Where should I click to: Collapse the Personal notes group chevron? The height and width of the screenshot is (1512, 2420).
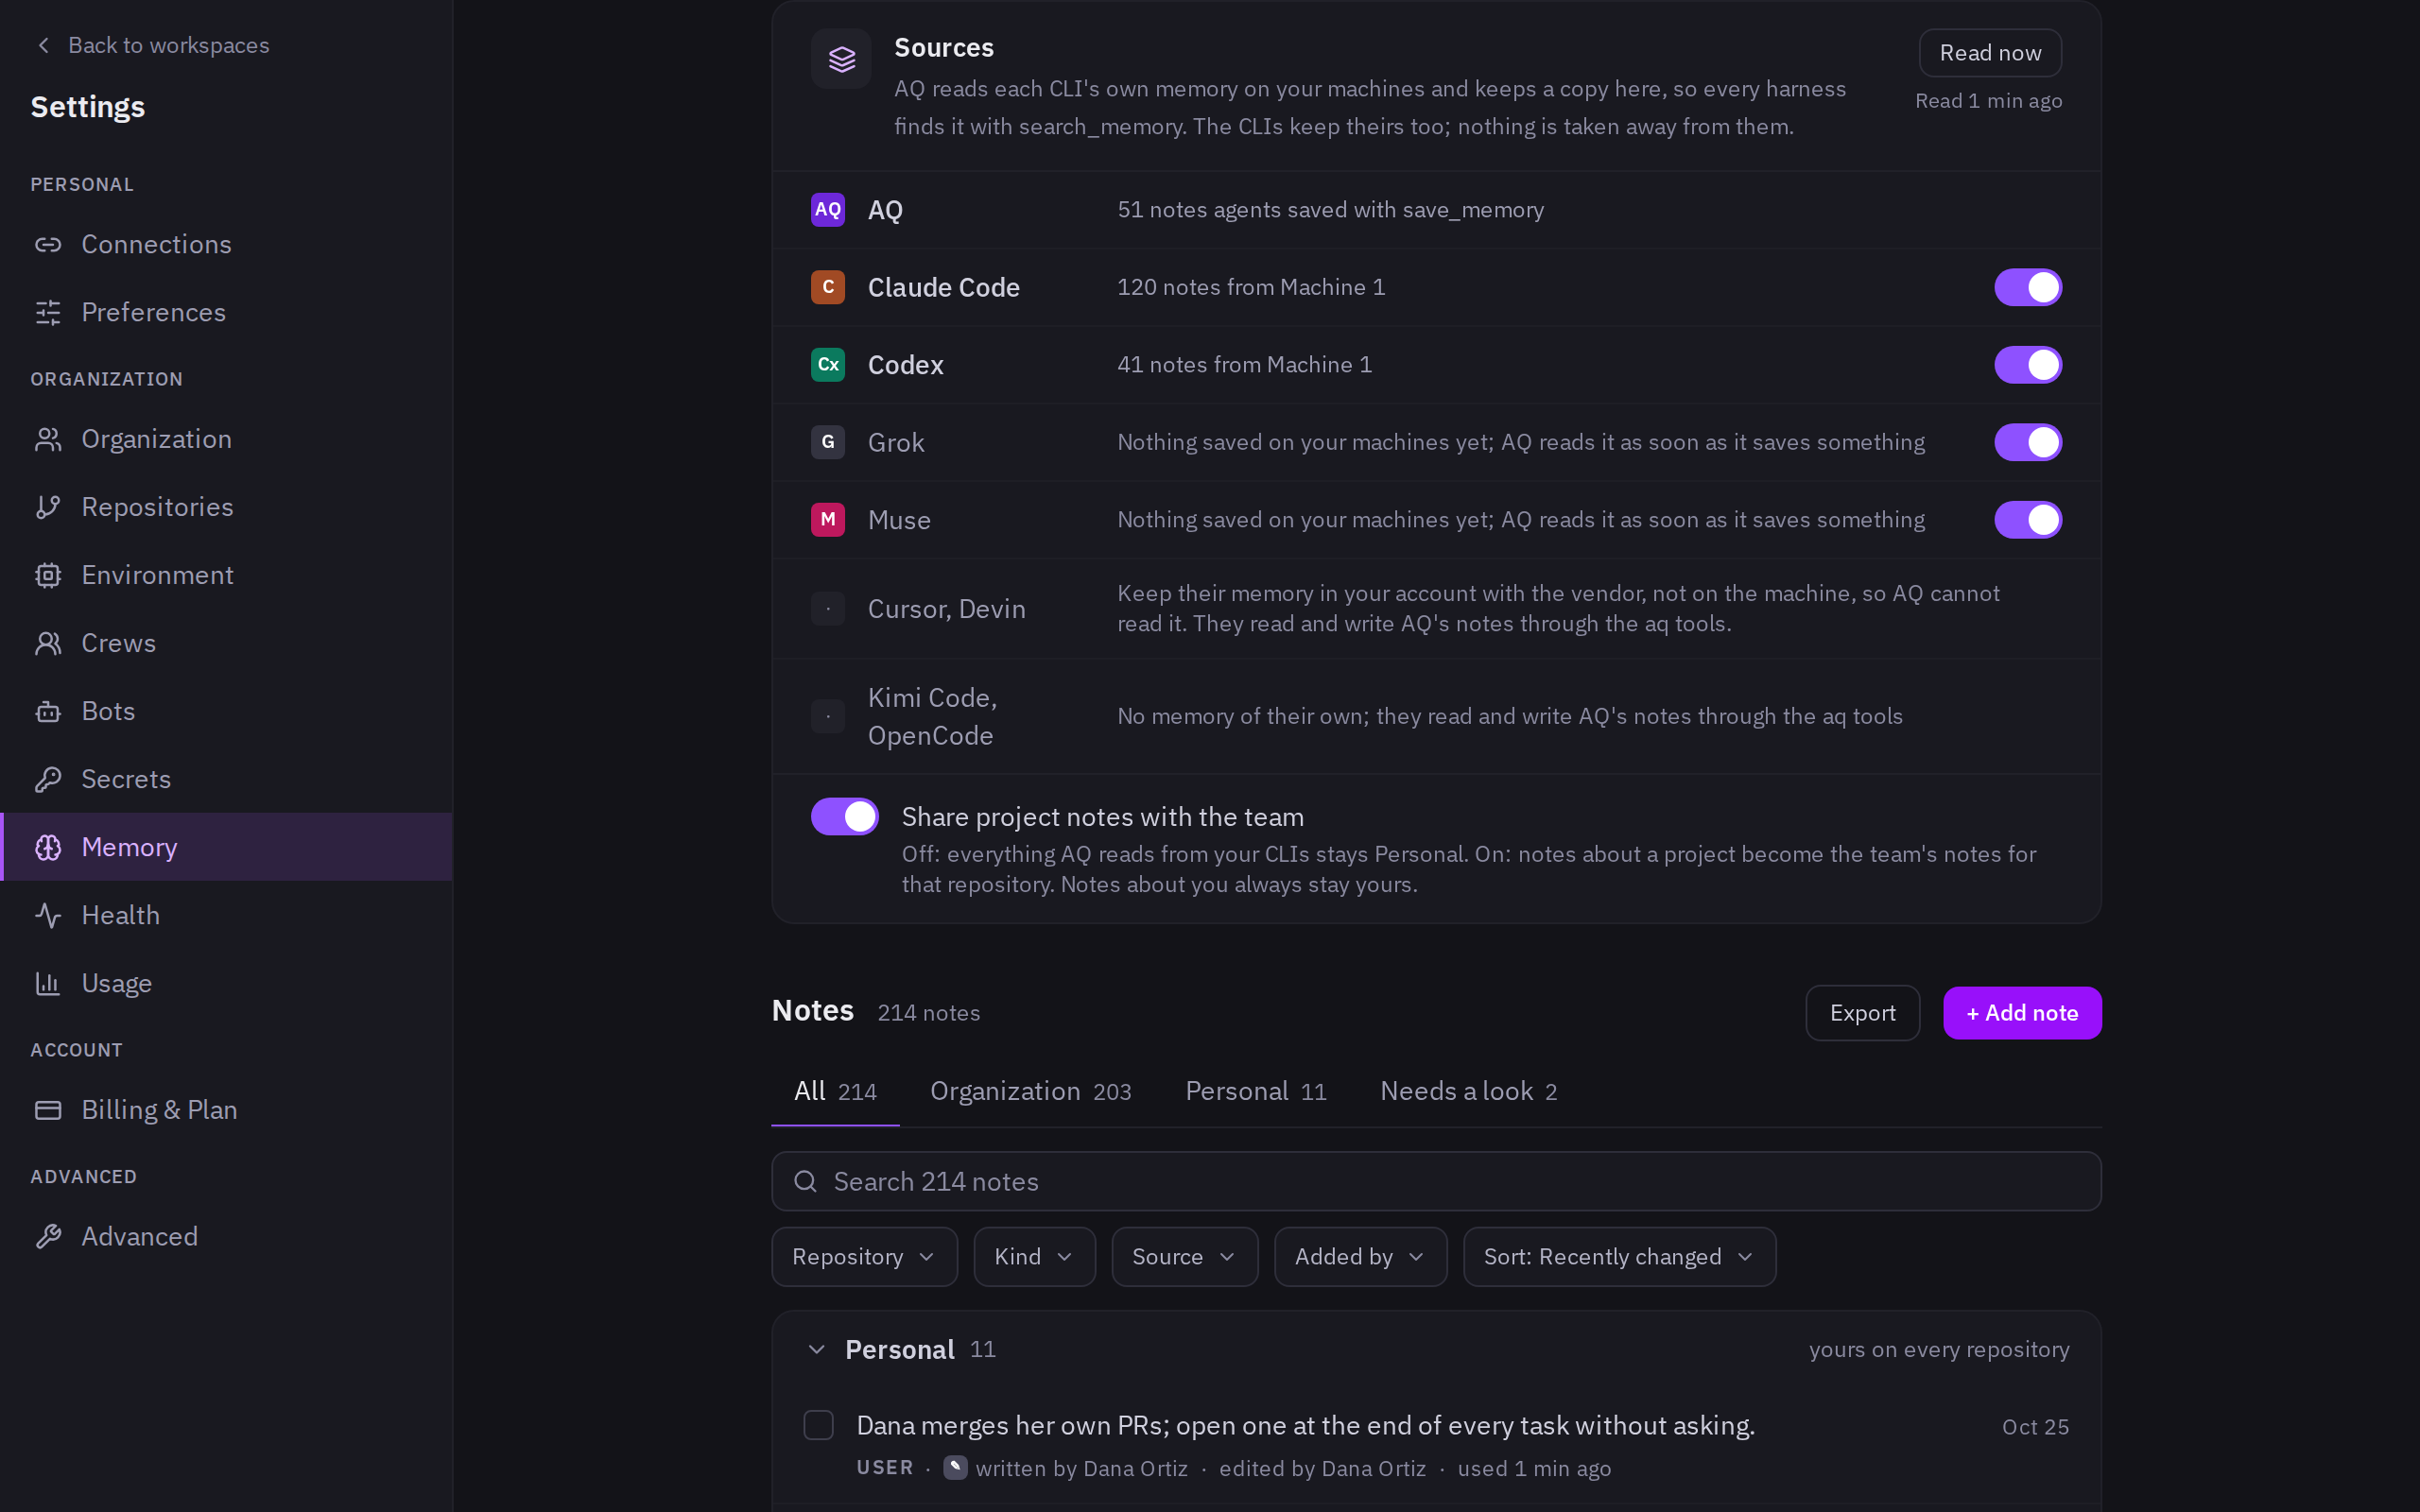[x=817, y=1350]
